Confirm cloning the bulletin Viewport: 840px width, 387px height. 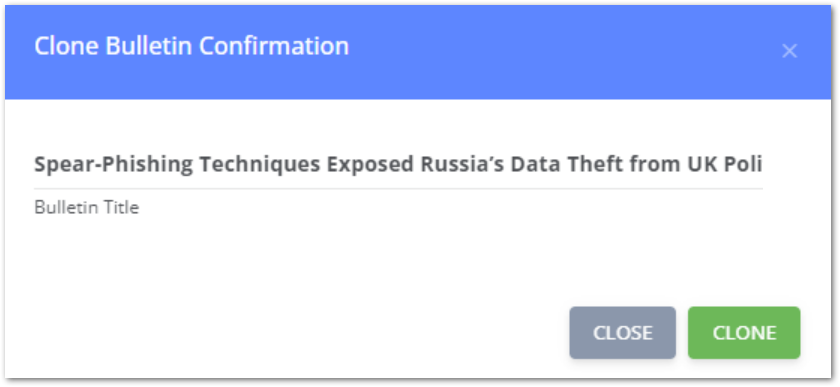(x=744, y=333)
